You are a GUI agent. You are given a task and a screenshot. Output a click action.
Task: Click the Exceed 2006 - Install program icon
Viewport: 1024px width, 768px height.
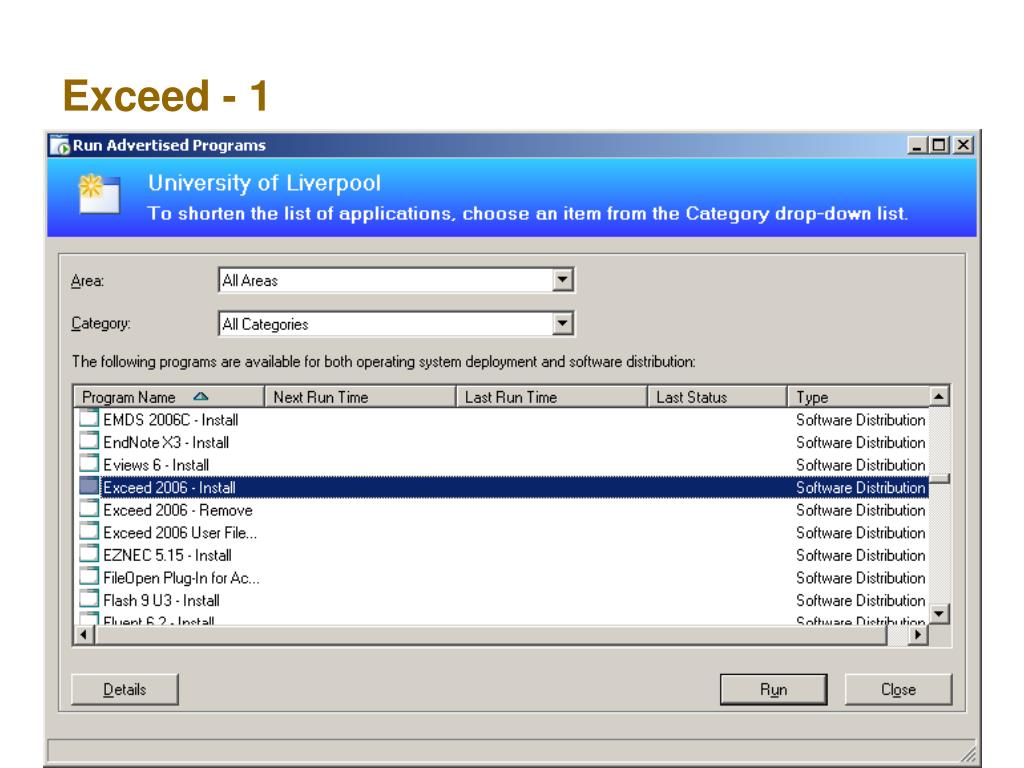[89, 487]
